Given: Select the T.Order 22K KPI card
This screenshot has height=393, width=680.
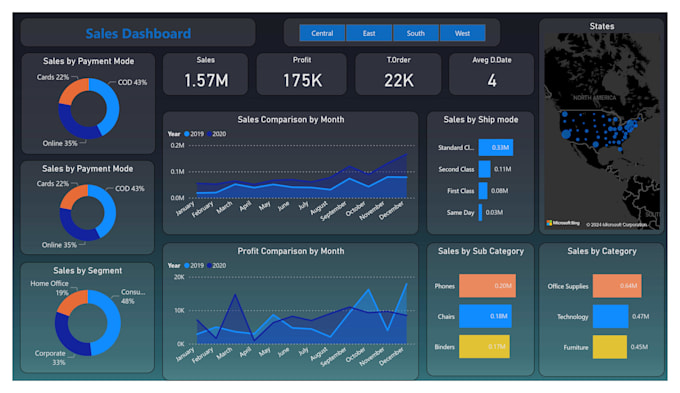Looking at the screenshot, I should pyautogui.click(x=399, y=74).
